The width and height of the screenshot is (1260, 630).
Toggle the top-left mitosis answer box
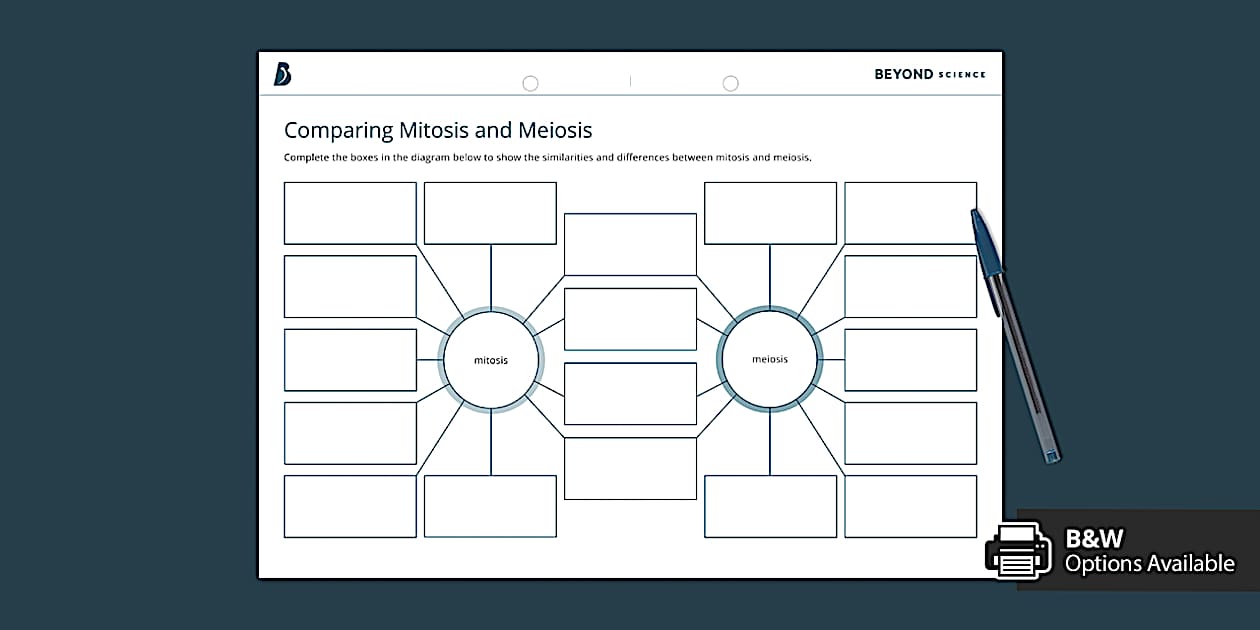[x=350, y=212]
